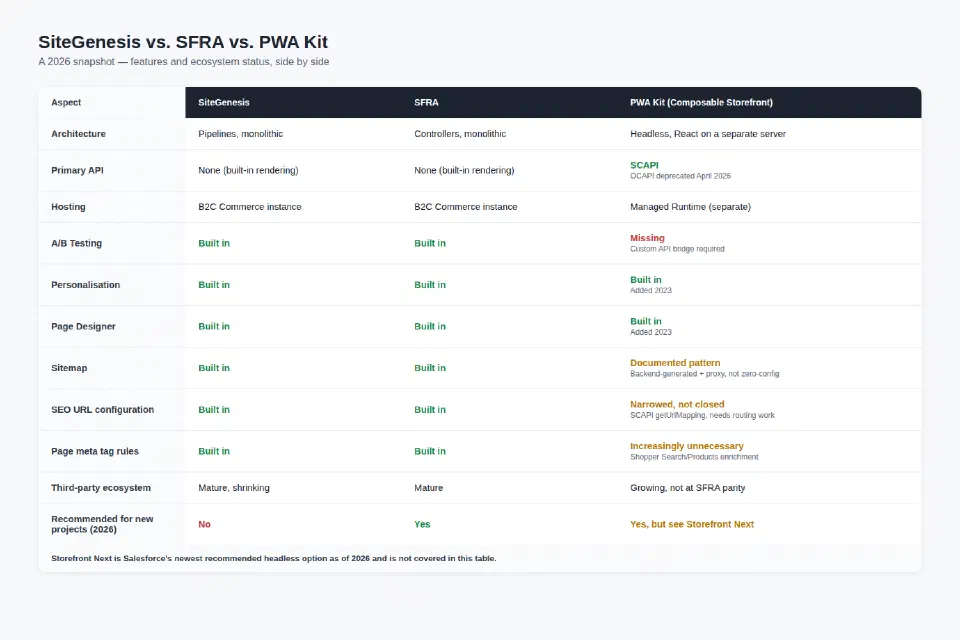Click the 'Pipelines, monolithic' cell

(241, 134)
